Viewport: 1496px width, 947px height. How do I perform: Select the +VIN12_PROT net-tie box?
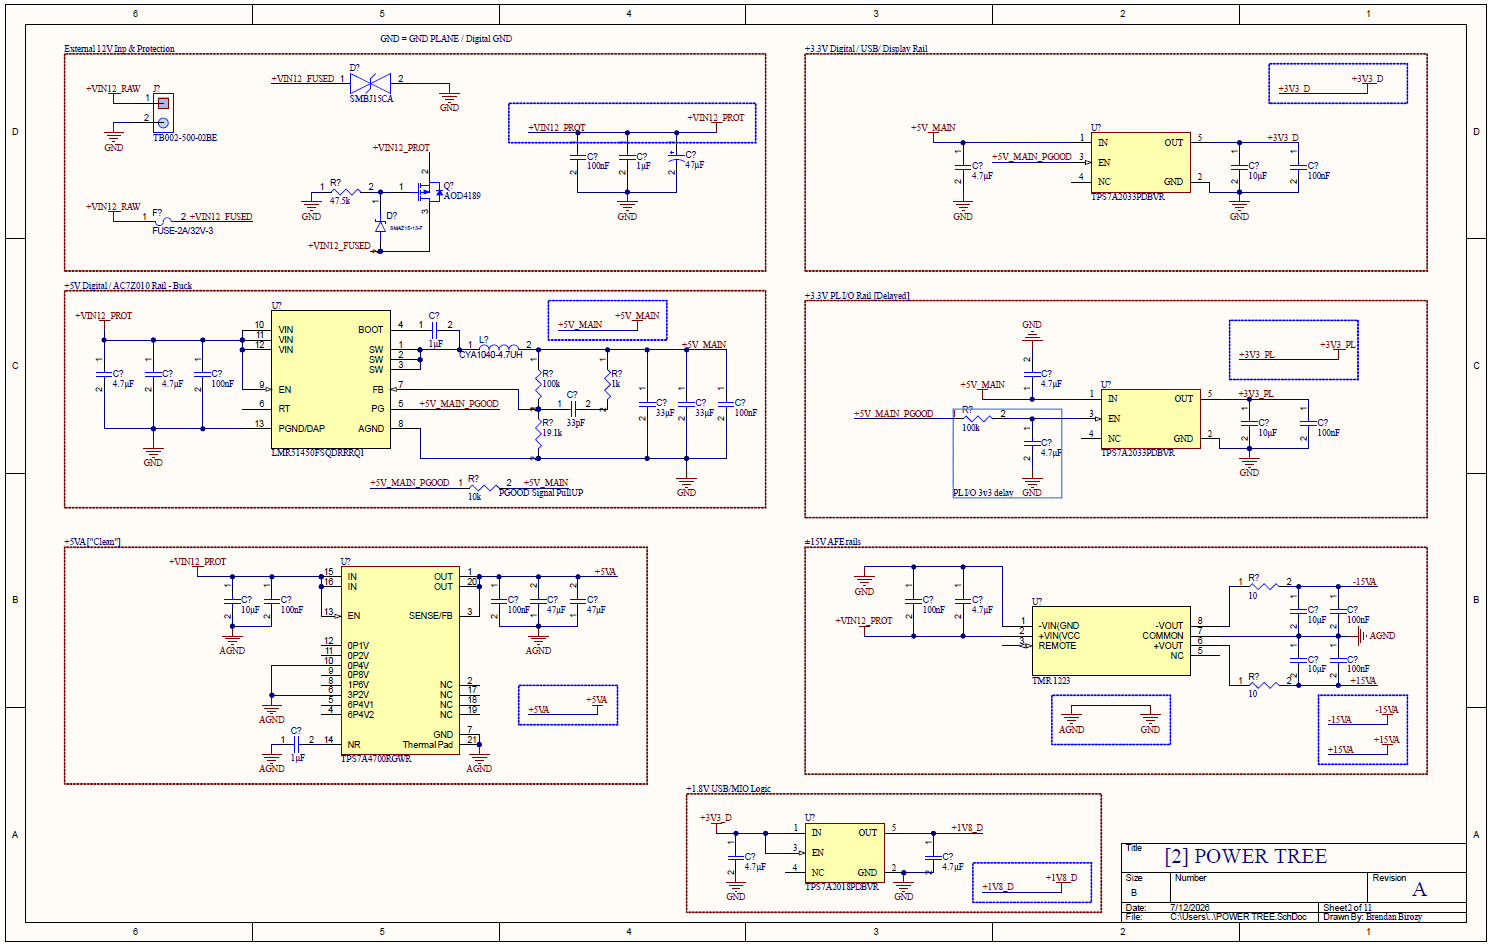(x=632, y=123)
